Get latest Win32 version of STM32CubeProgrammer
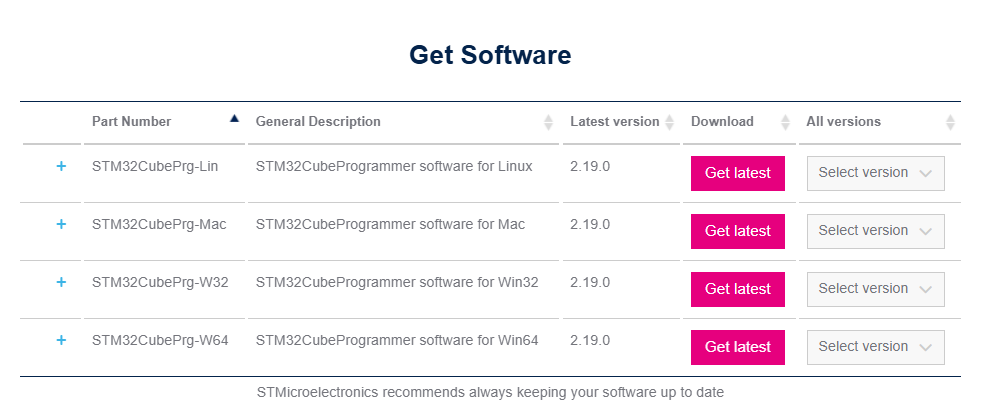The image size is (994, 414). point(737,289)
